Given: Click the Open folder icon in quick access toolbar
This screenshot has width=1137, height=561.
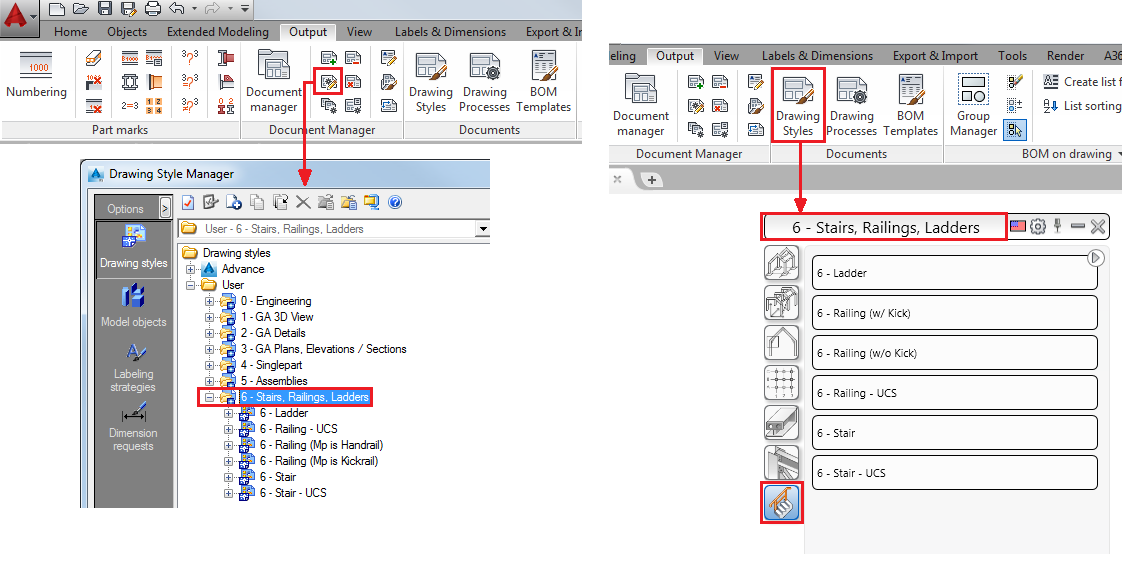Looking at the screenshot, I should (81, 9).
